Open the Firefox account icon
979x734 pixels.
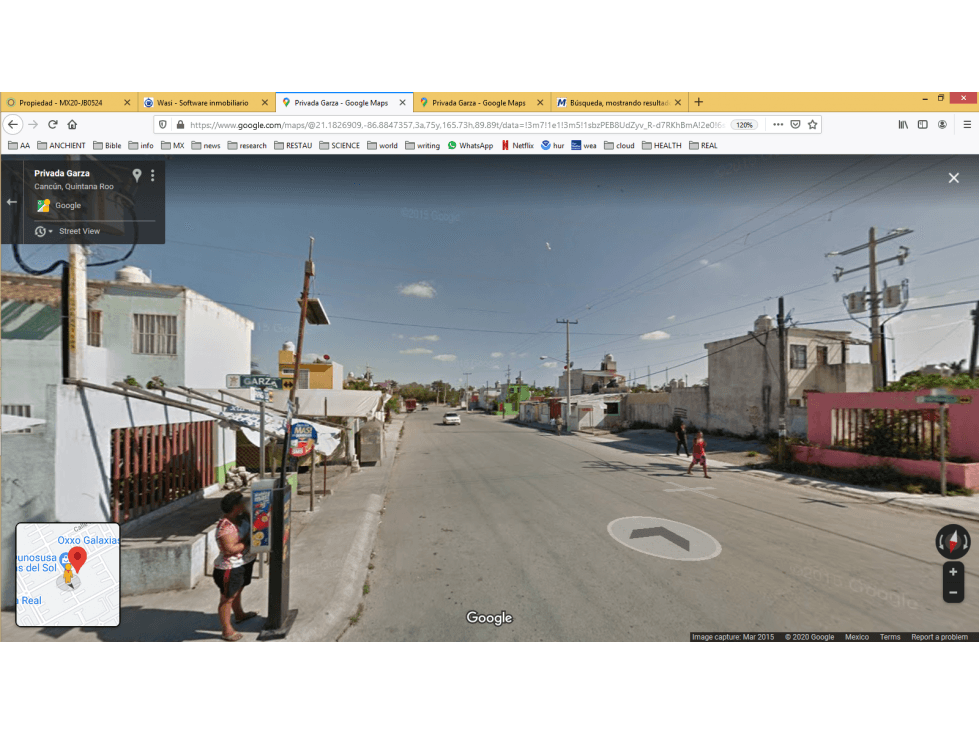coord(942,125)
